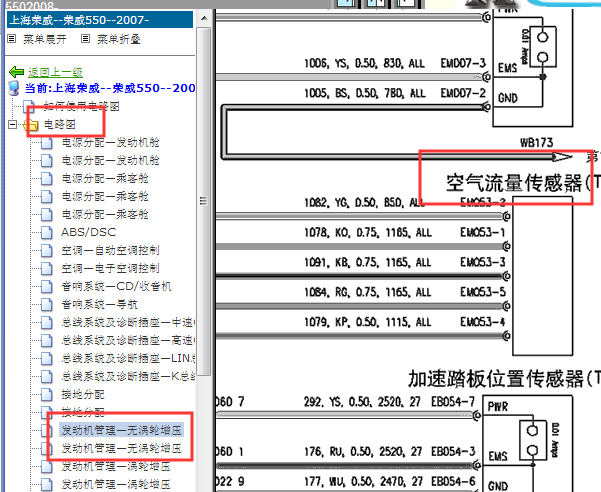Click pin label EB054-7

point(453,402)
